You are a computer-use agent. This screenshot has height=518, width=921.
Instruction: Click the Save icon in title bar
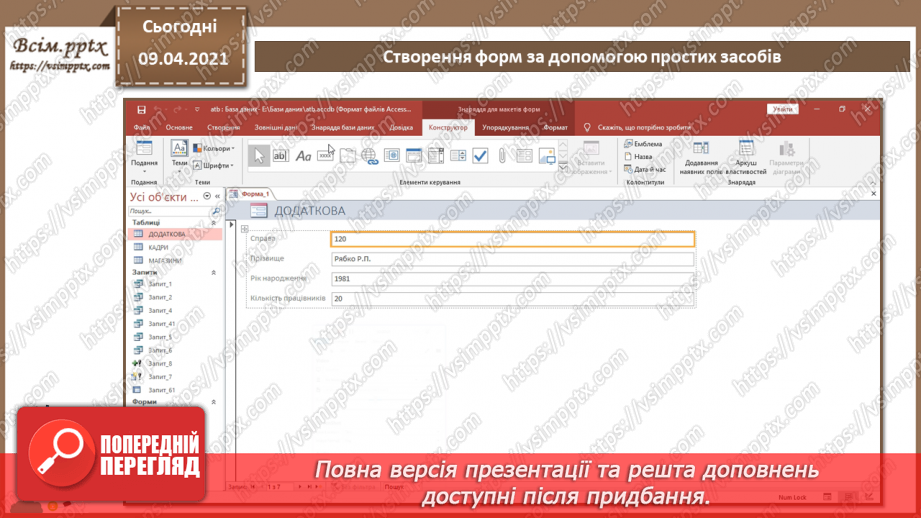tap(141, 109)
